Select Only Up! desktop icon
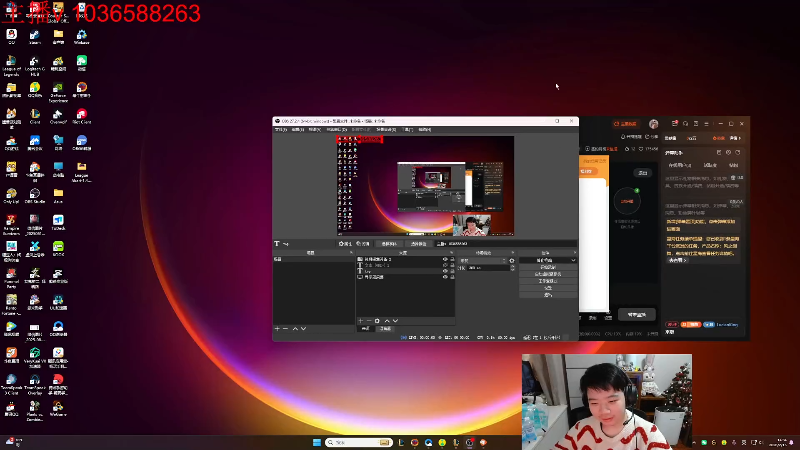 click(11, 195)
